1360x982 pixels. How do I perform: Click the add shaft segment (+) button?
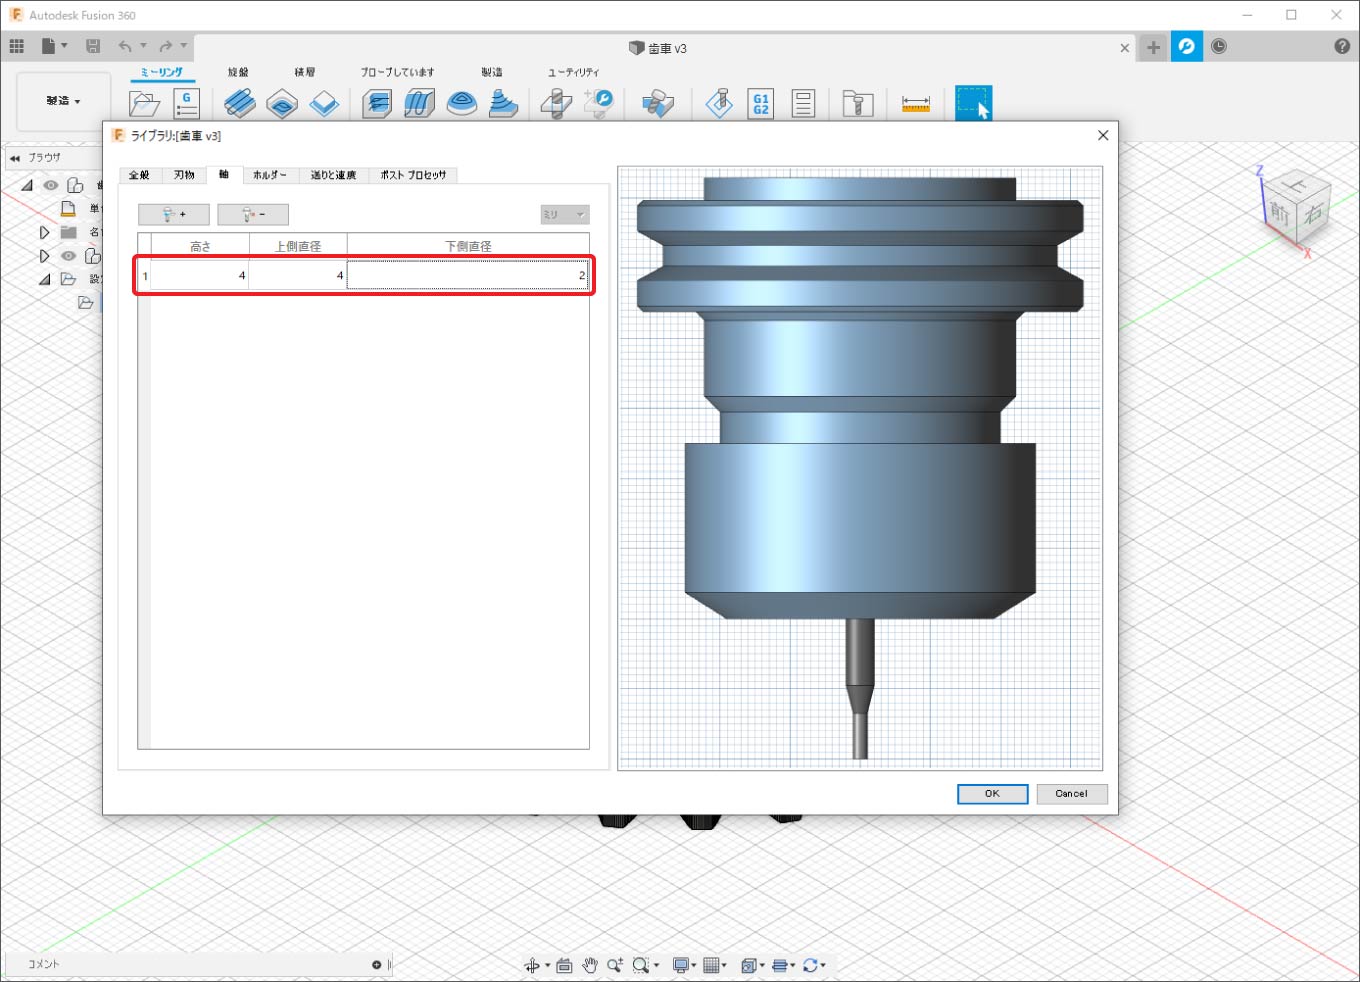pos(173,215)
